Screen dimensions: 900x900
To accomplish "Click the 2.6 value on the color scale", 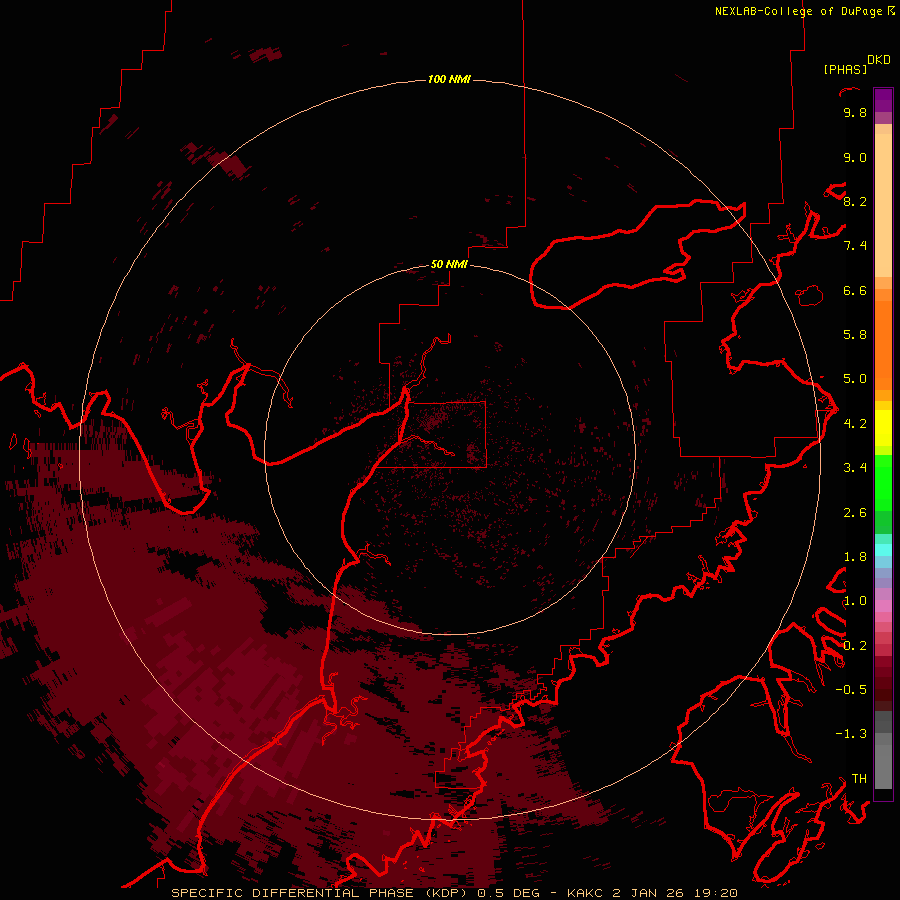I will (x=855, y=513).
